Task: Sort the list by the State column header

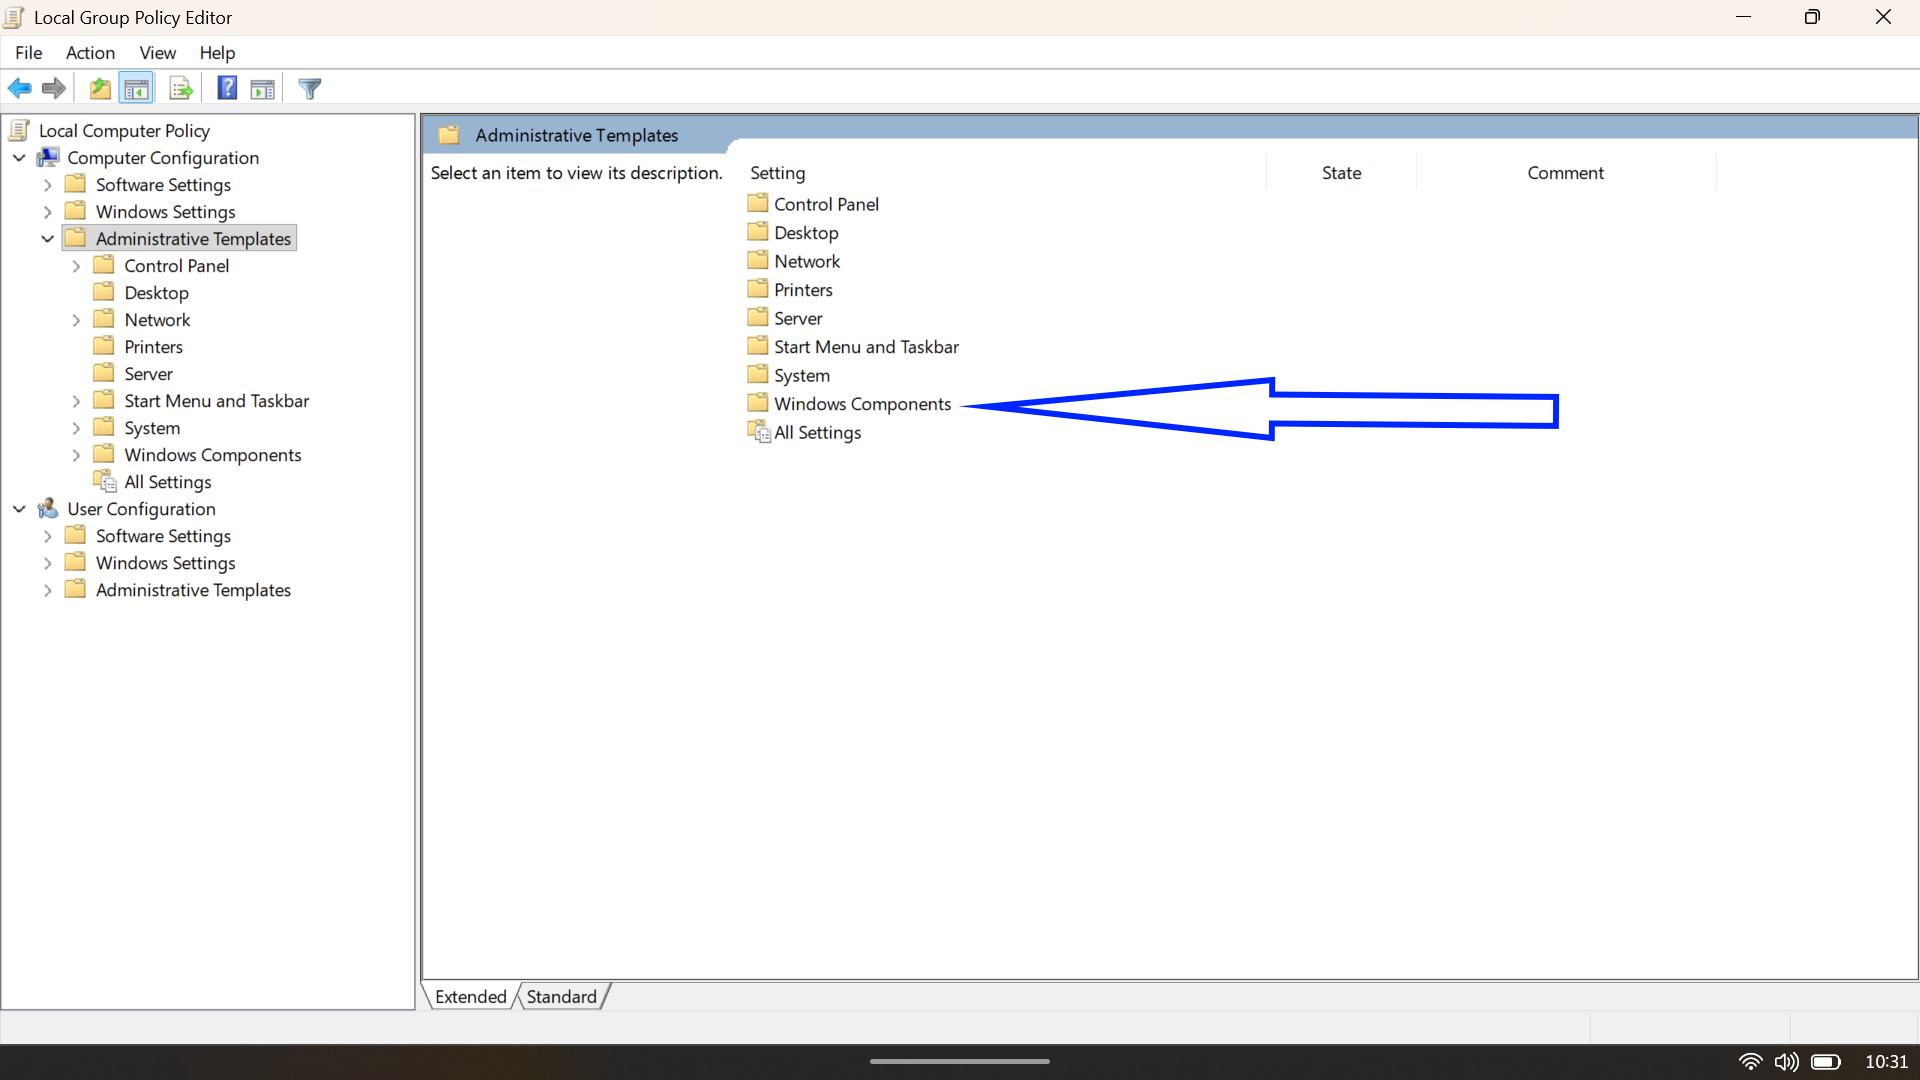Action: (x=1341, y=172)
